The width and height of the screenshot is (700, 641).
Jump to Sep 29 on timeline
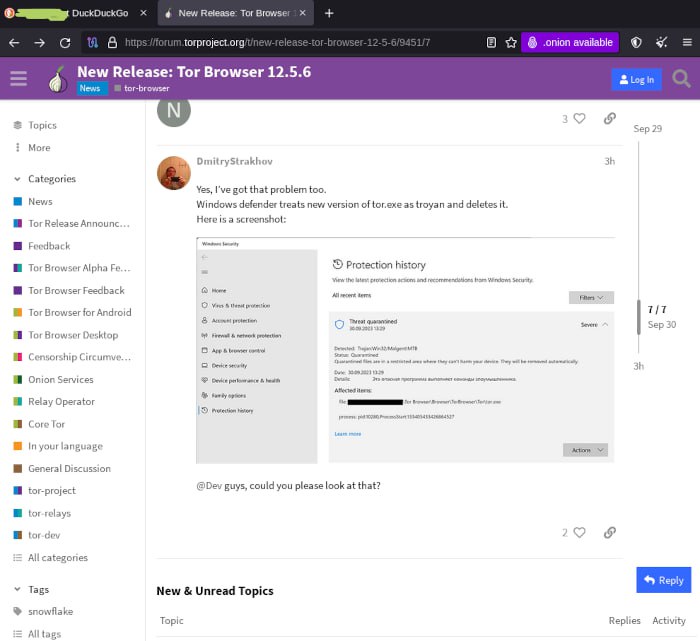(647, 129)
